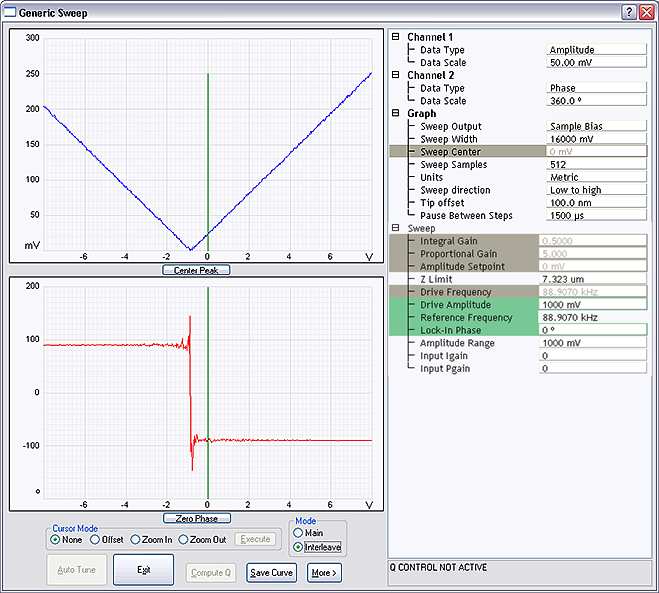
Task: Select the Offset cursor mode
Action: point(95,539)
